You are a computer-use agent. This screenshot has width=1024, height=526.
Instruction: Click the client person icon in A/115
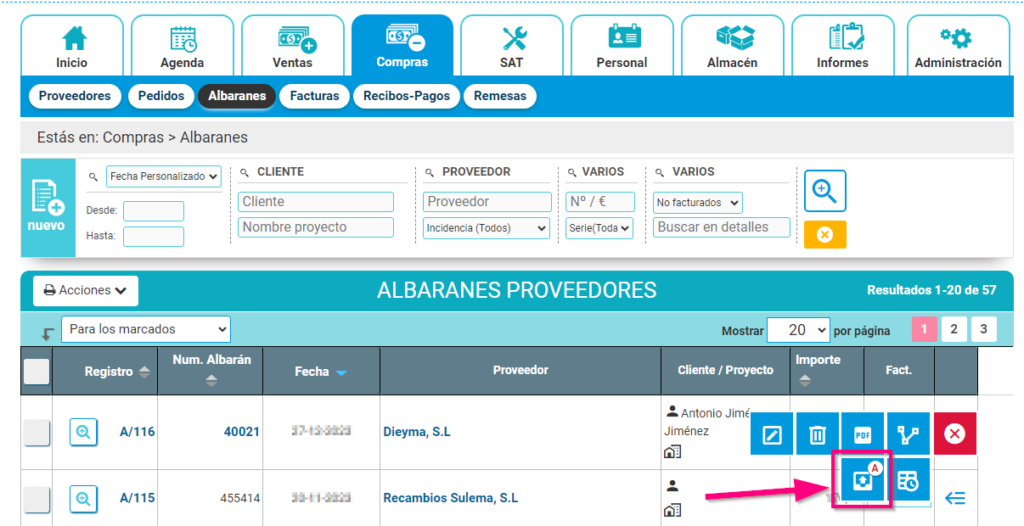tap(672, 486)
